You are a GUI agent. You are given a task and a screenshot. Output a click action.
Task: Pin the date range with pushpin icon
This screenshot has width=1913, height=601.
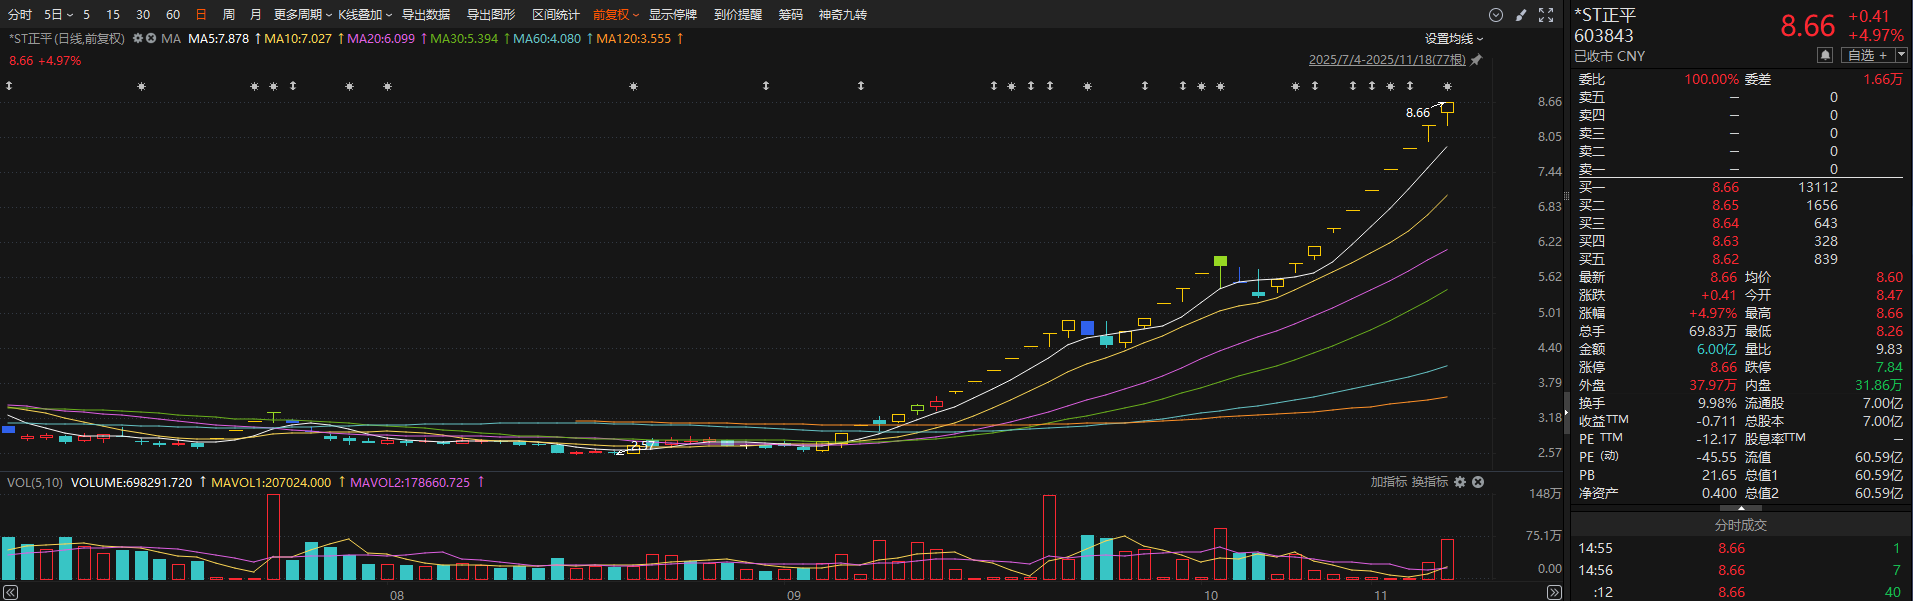pyautogui.click(x=1476, y=60)
